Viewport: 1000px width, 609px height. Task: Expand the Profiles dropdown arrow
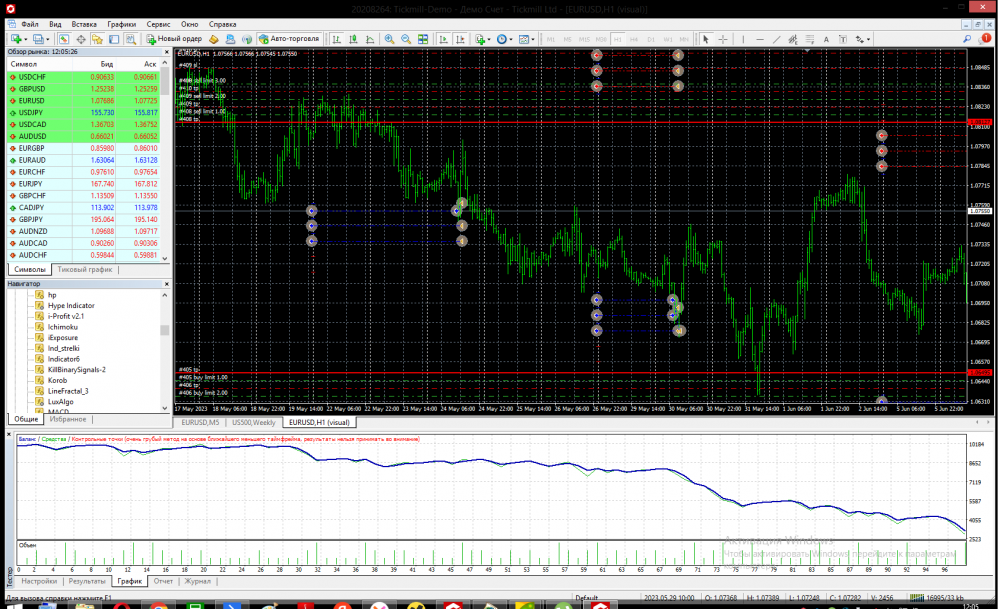(x=48, y=39)
